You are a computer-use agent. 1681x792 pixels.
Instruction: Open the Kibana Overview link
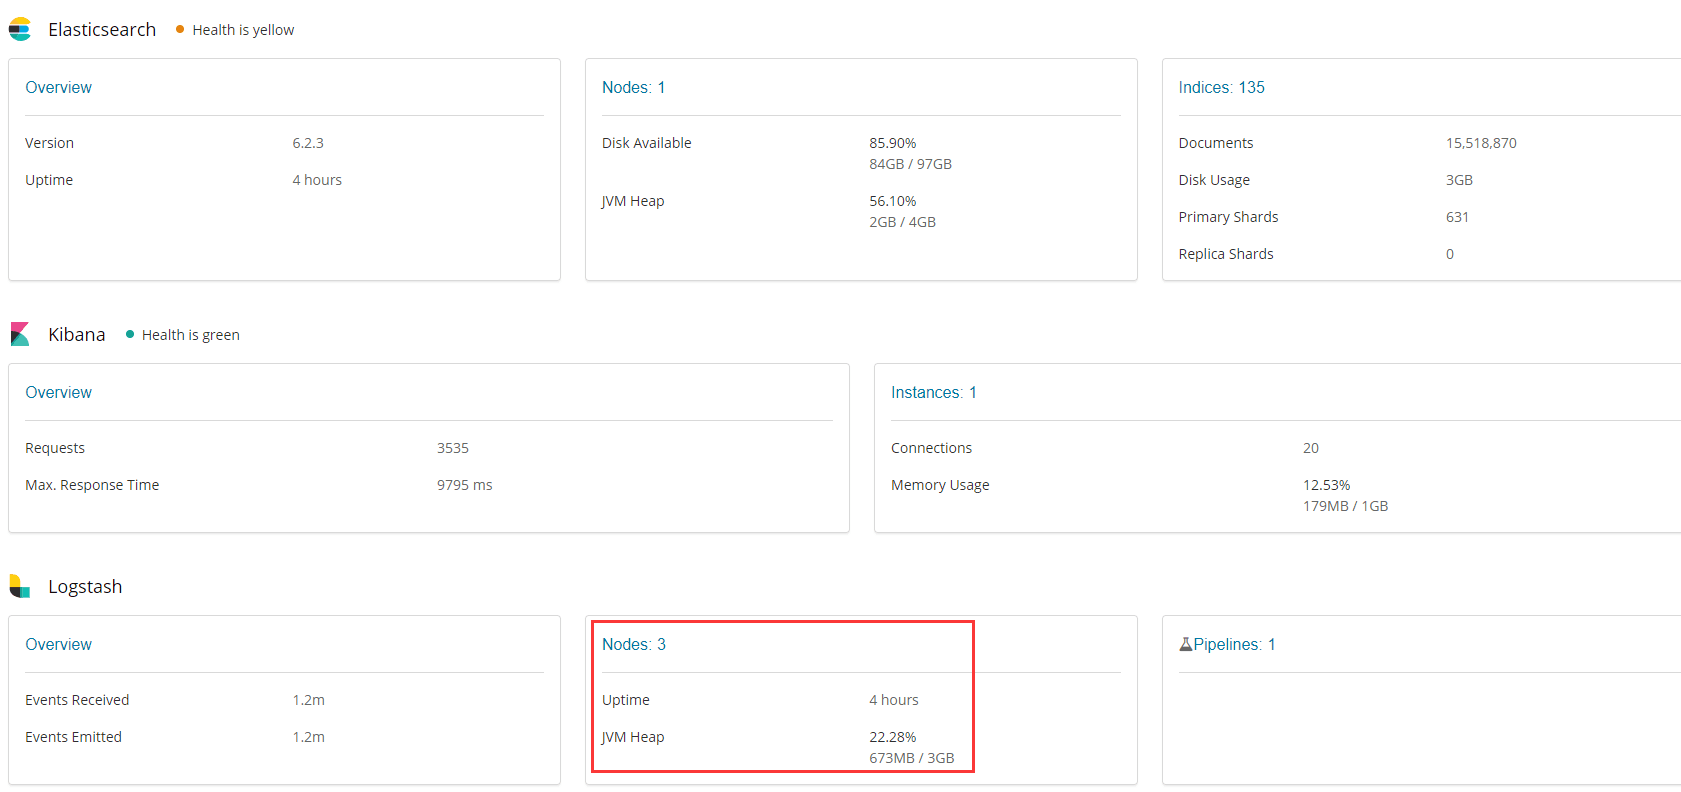tap(58, 392)
